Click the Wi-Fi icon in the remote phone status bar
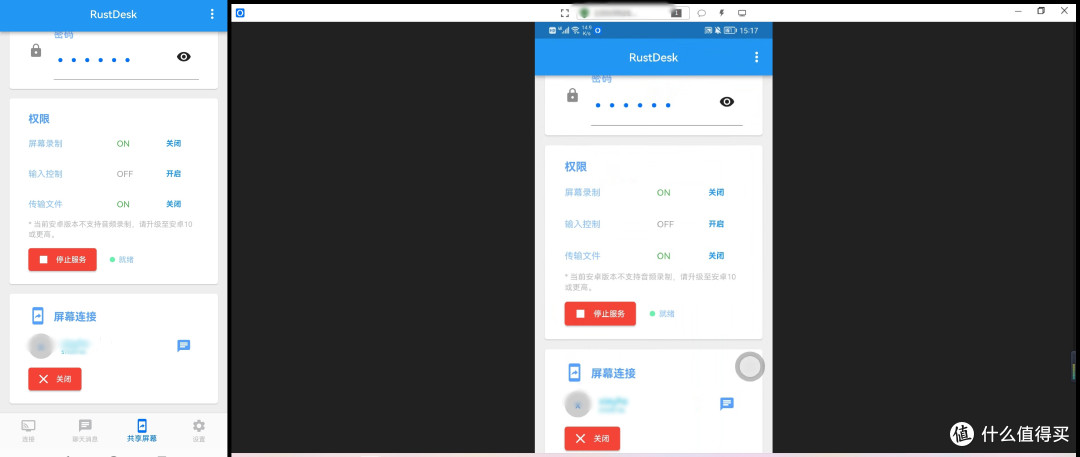 pyautogui.click(x=575, y=31)
